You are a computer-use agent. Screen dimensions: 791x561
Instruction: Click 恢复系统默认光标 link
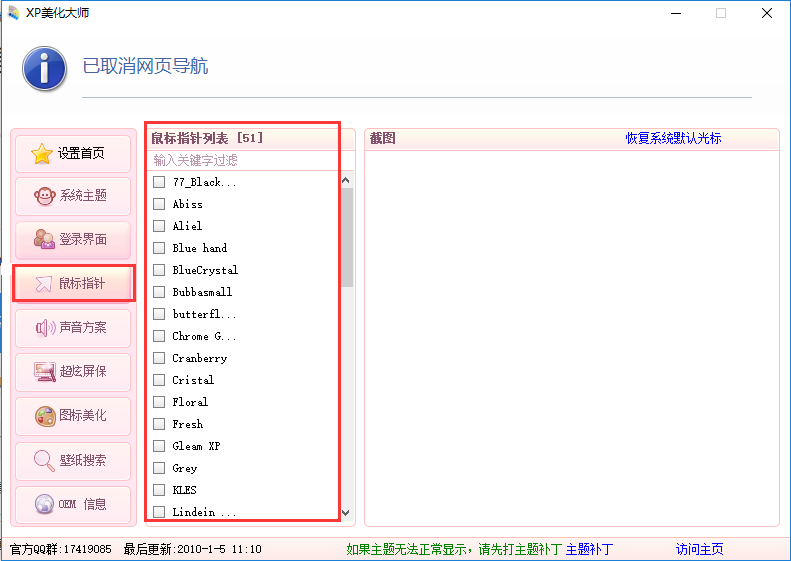click(x=673, y=138)
